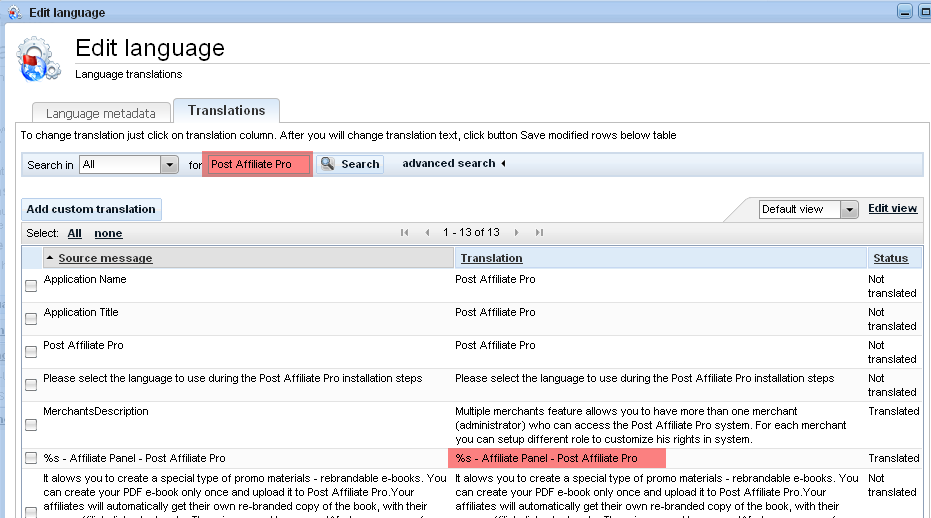Tick checkbox for Application Title row
The width and height of the screenshot is (931, 518).
31,319
